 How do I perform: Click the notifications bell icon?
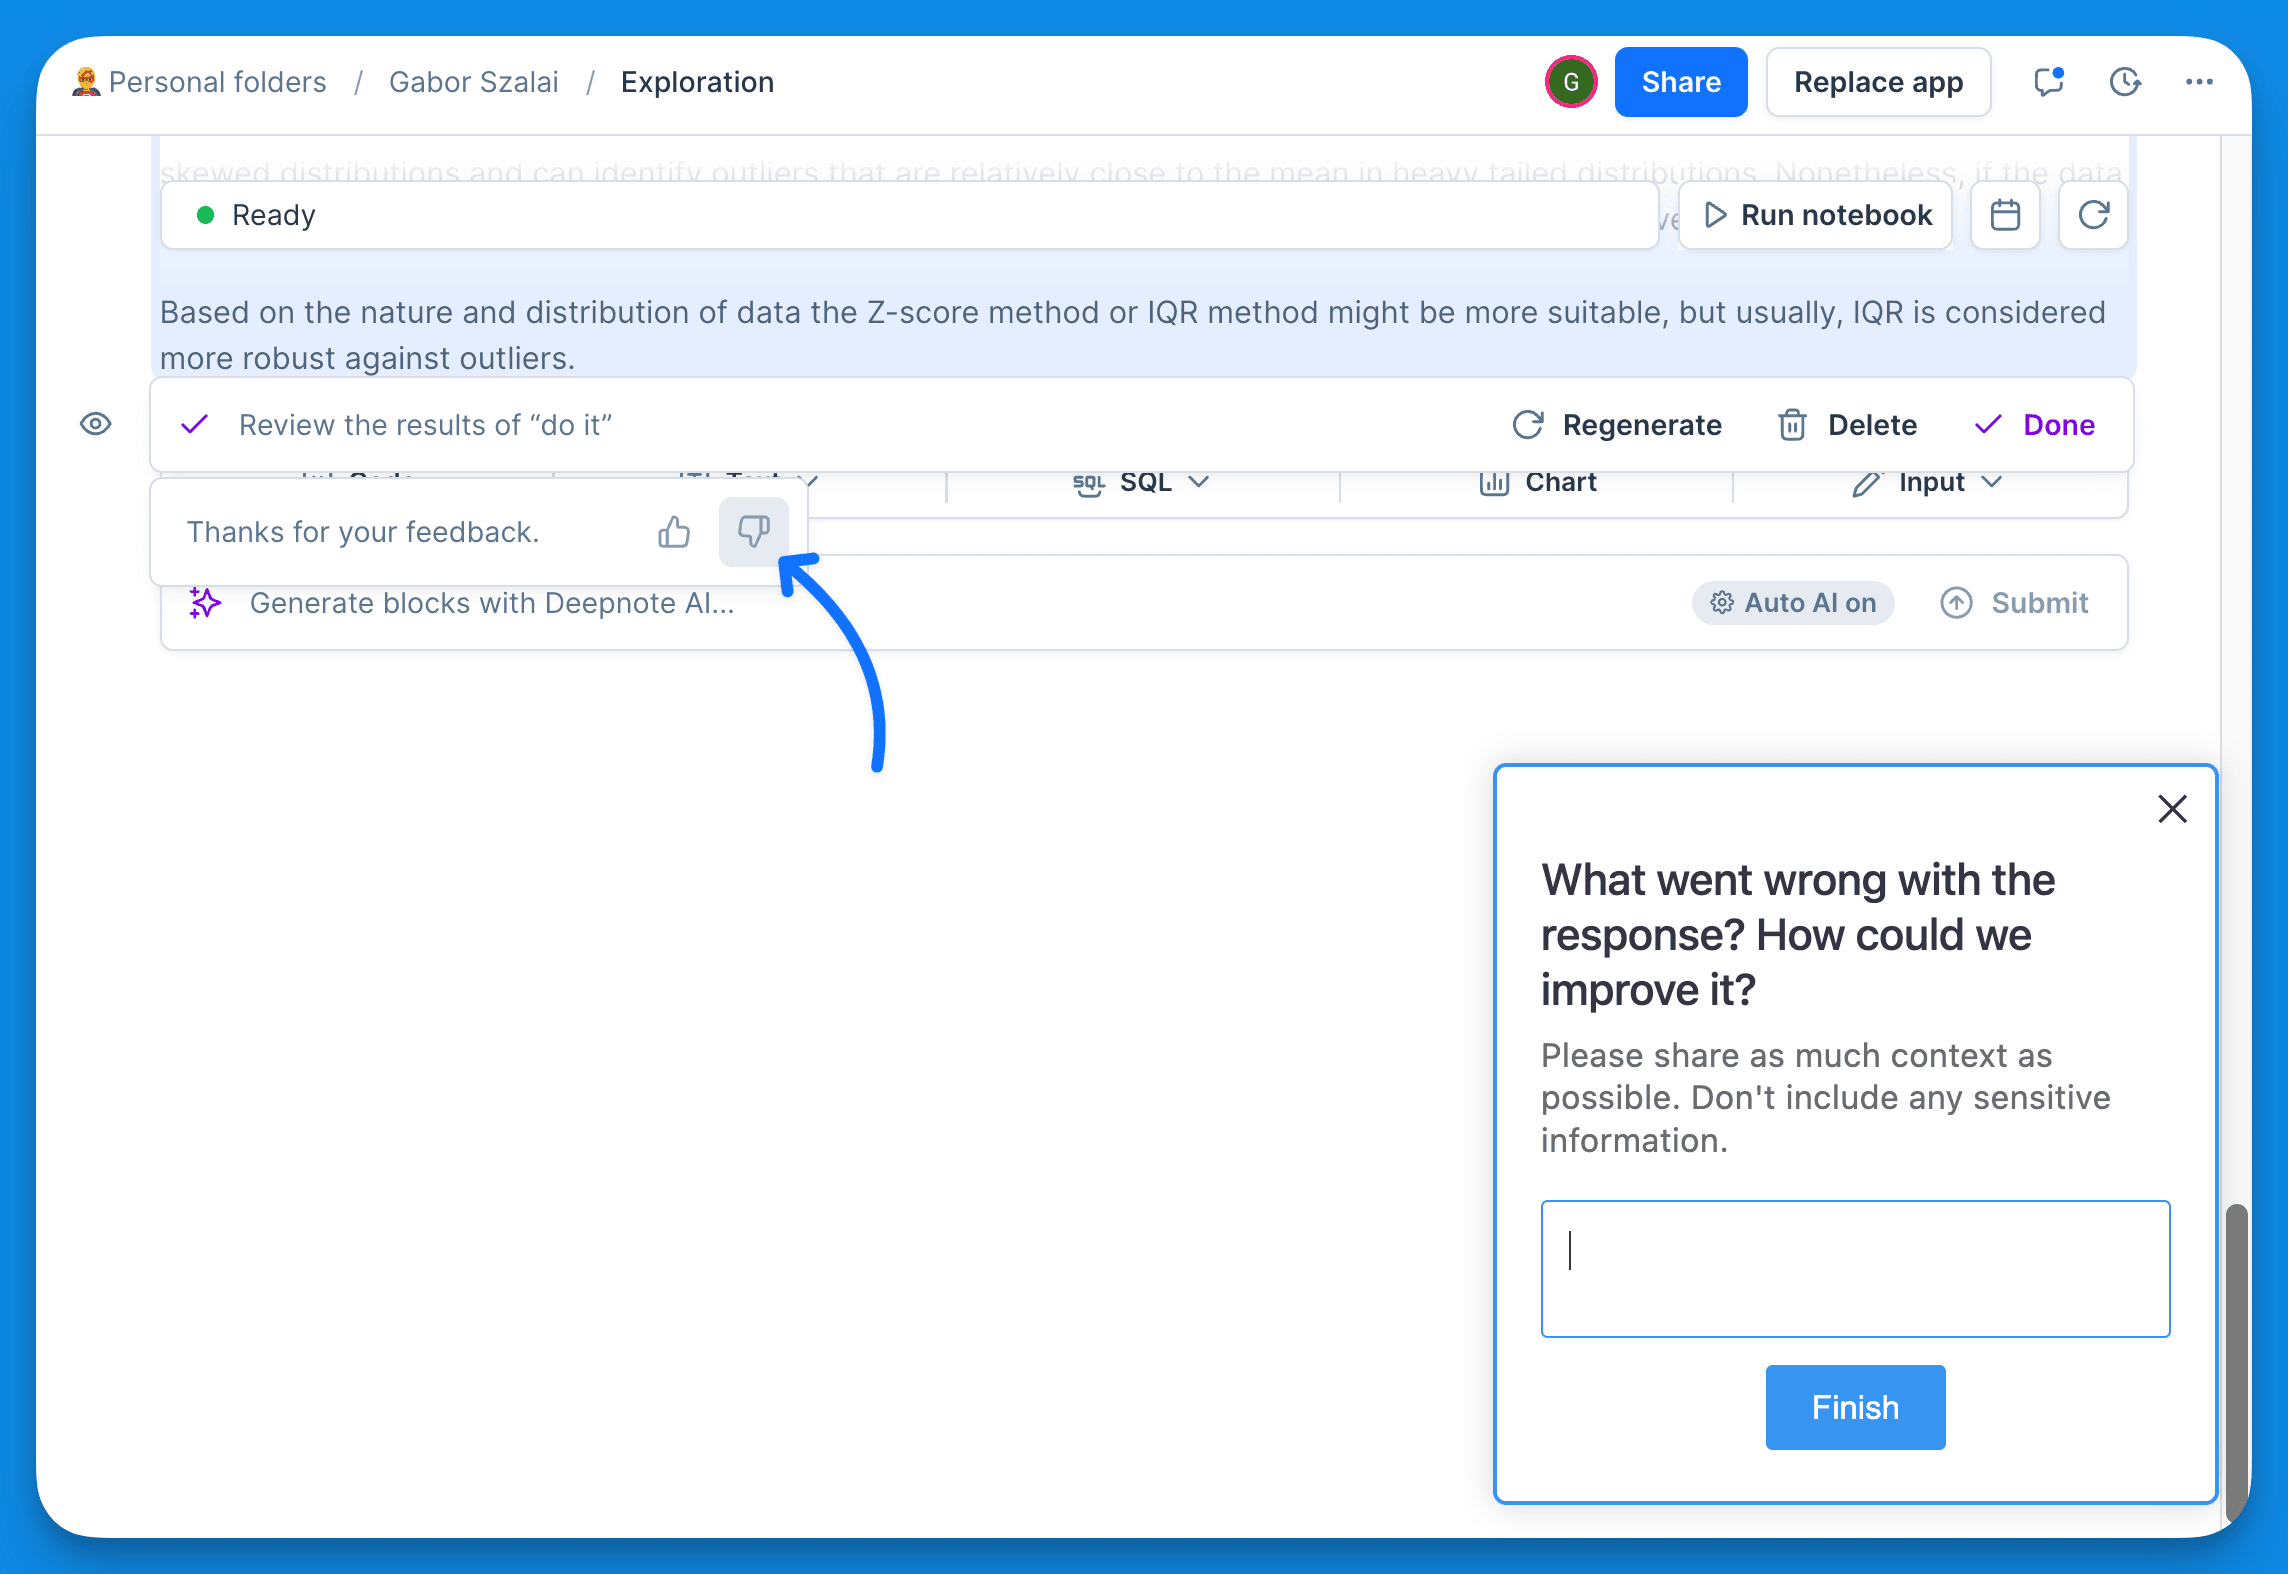(2048, 82)
